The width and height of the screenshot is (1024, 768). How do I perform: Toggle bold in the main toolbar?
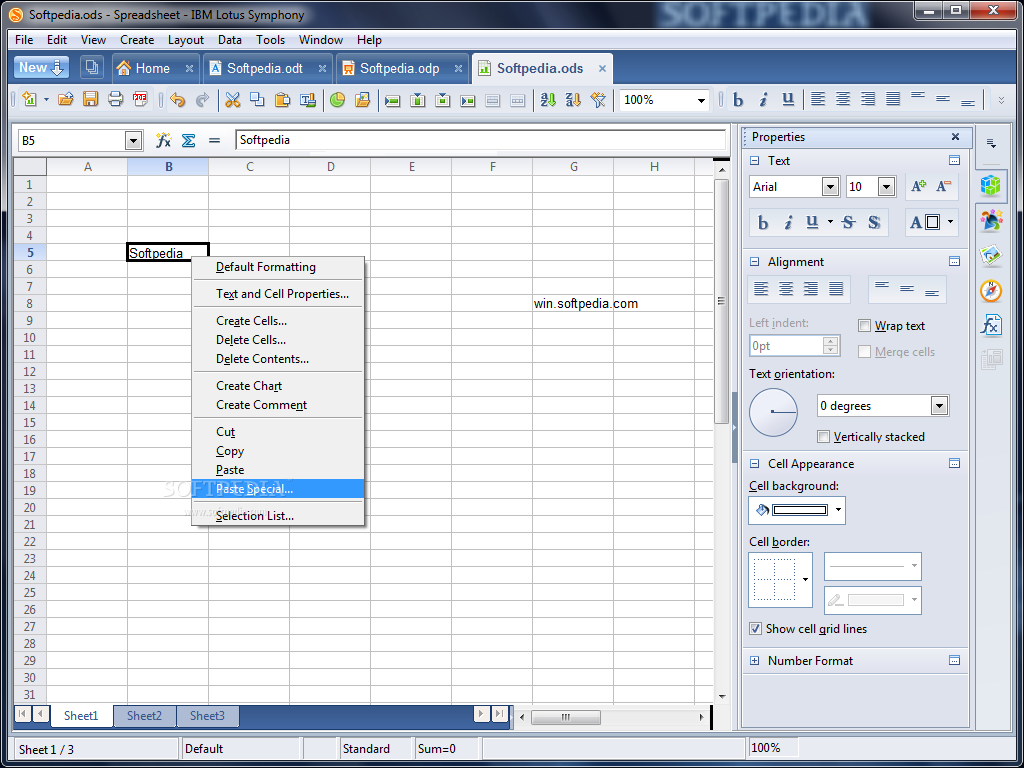pyautogui.click(x=738, y=99)
